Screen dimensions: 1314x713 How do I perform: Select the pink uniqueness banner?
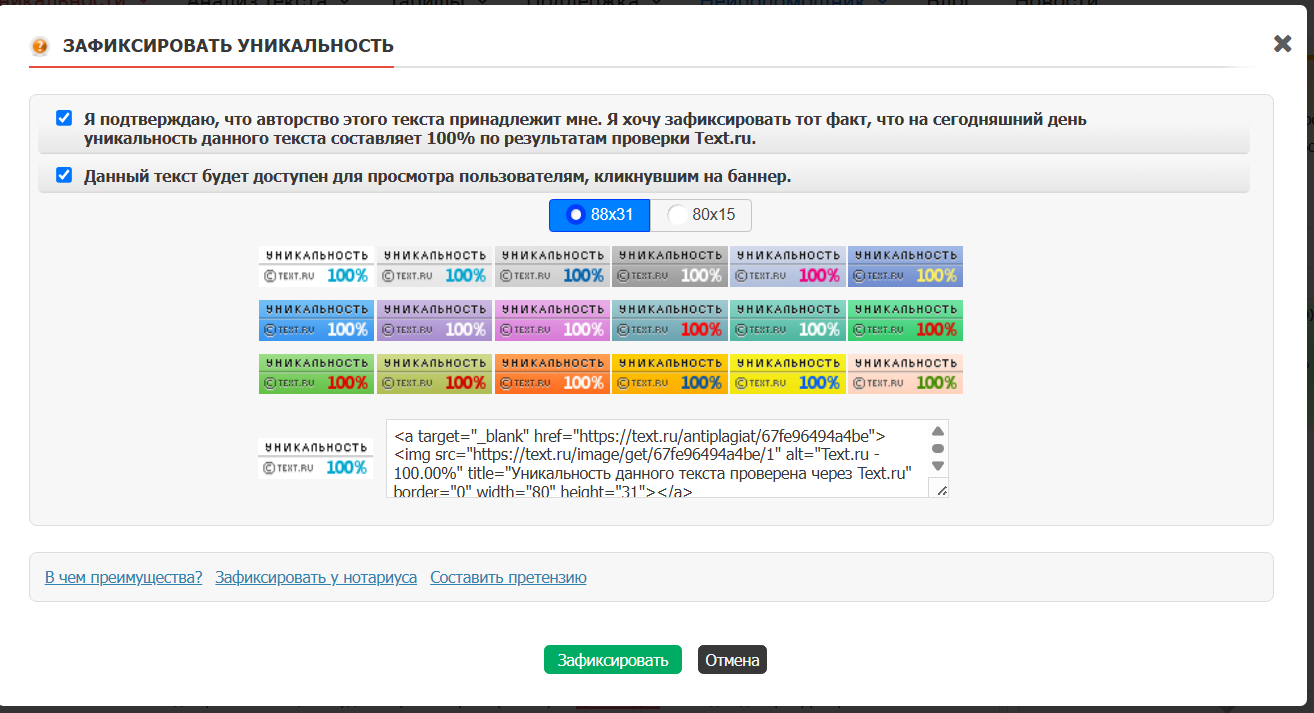coord(552,320)
